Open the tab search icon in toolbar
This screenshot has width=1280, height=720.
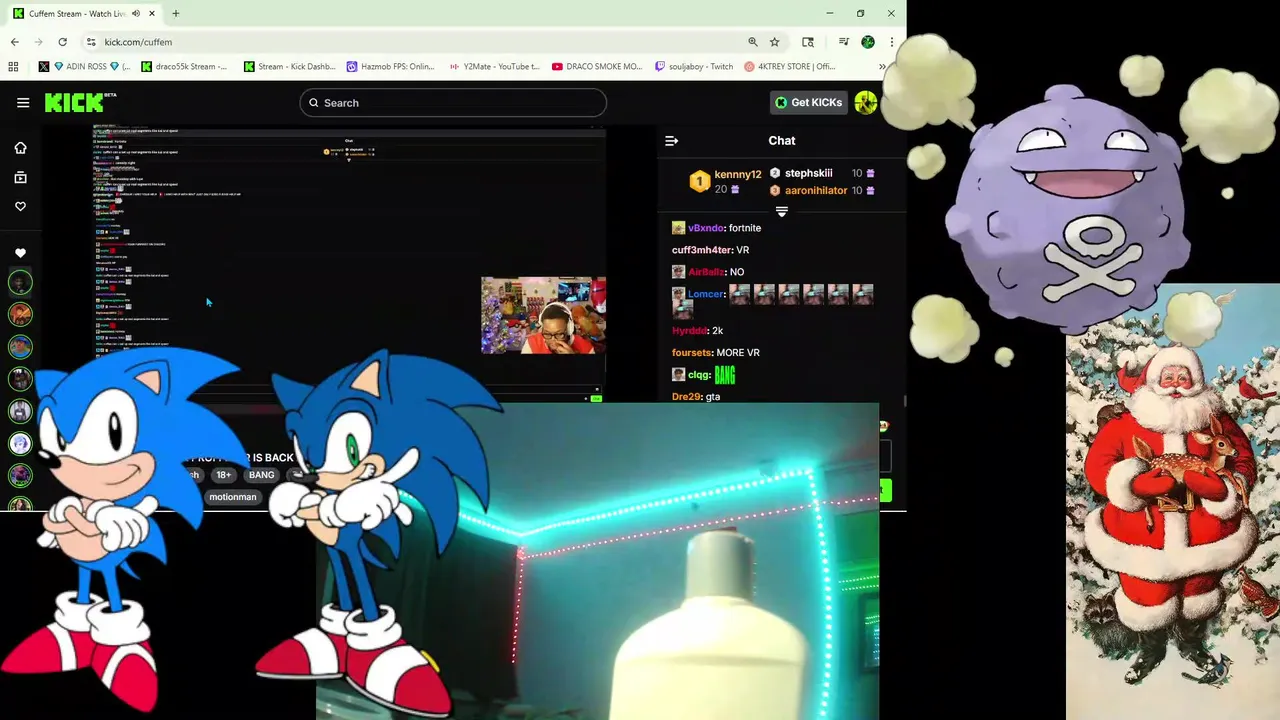pyautogui.click(x=808, y=42)
